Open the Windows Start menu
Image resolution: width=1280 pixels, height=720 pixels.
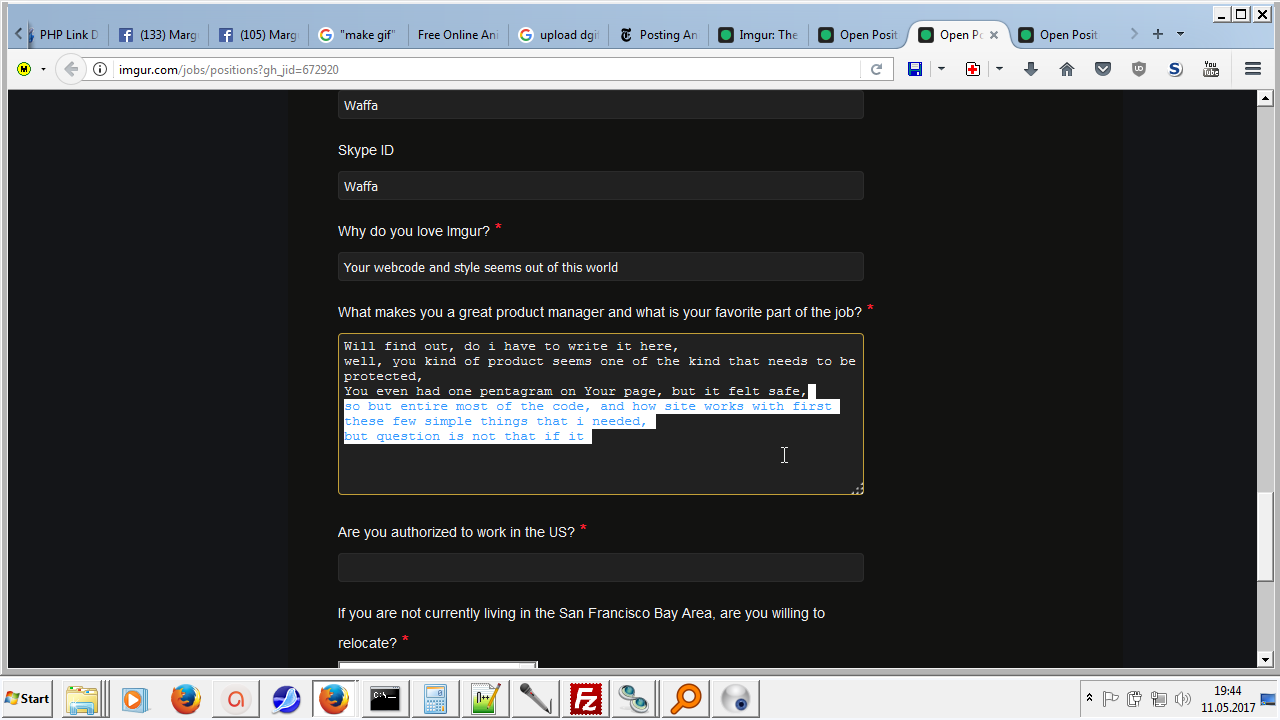[28, 698]
